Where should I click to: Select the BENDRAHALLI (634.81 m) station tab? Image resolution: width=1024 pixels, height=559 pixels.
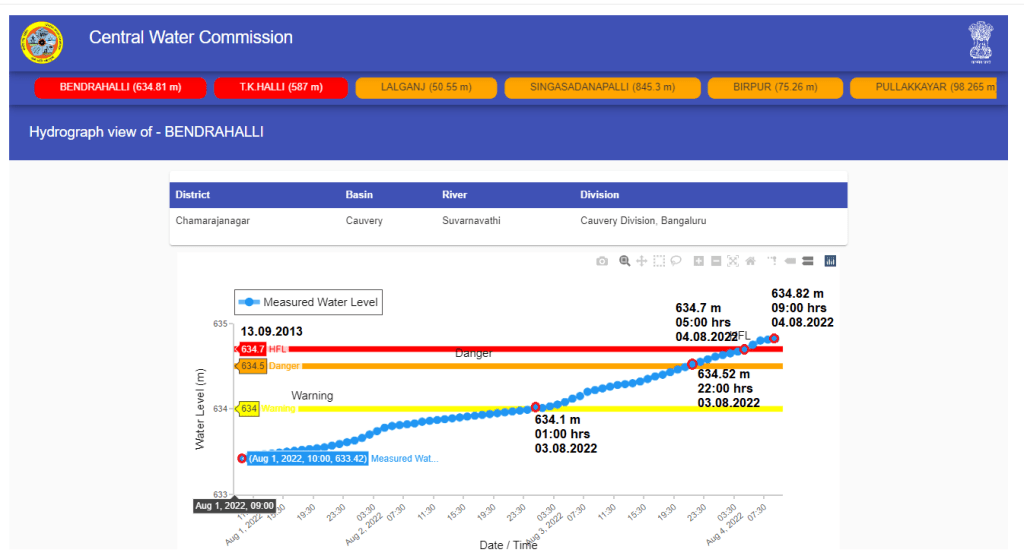(120, 87)
